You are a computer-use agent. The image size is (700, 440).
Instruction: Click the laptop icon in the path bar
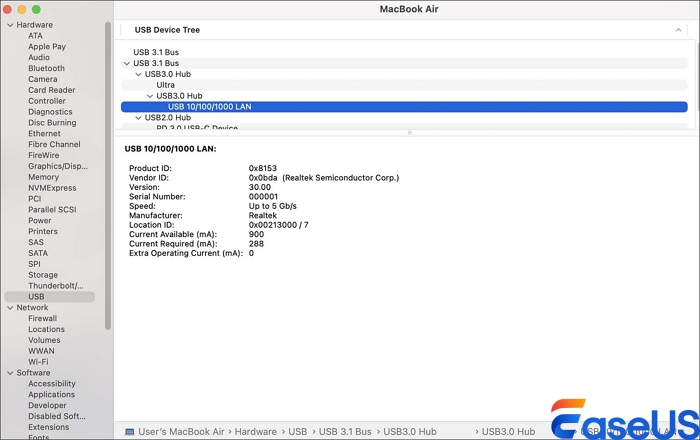click(130, 432)
